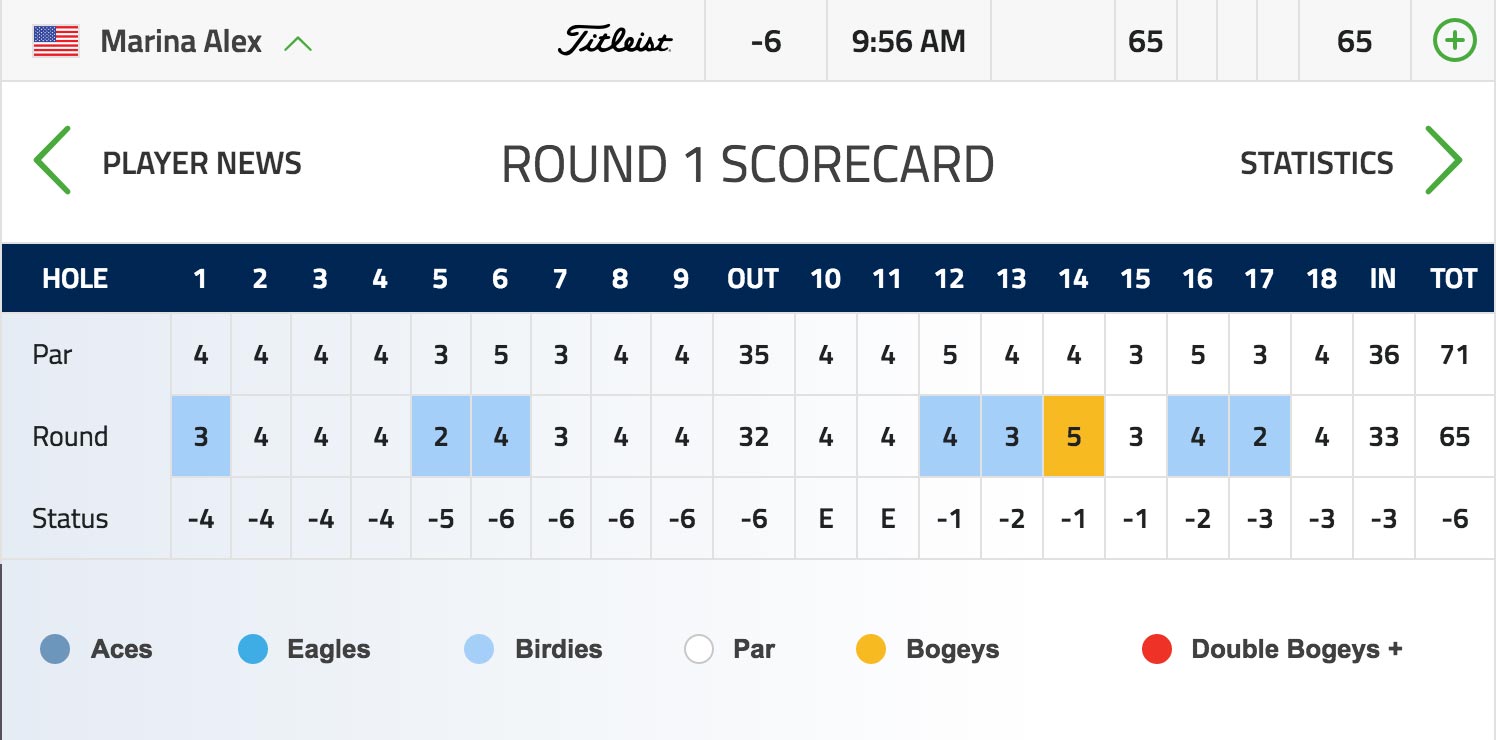Select the orange Bogeys legend dot

click(x=871, y=649)
